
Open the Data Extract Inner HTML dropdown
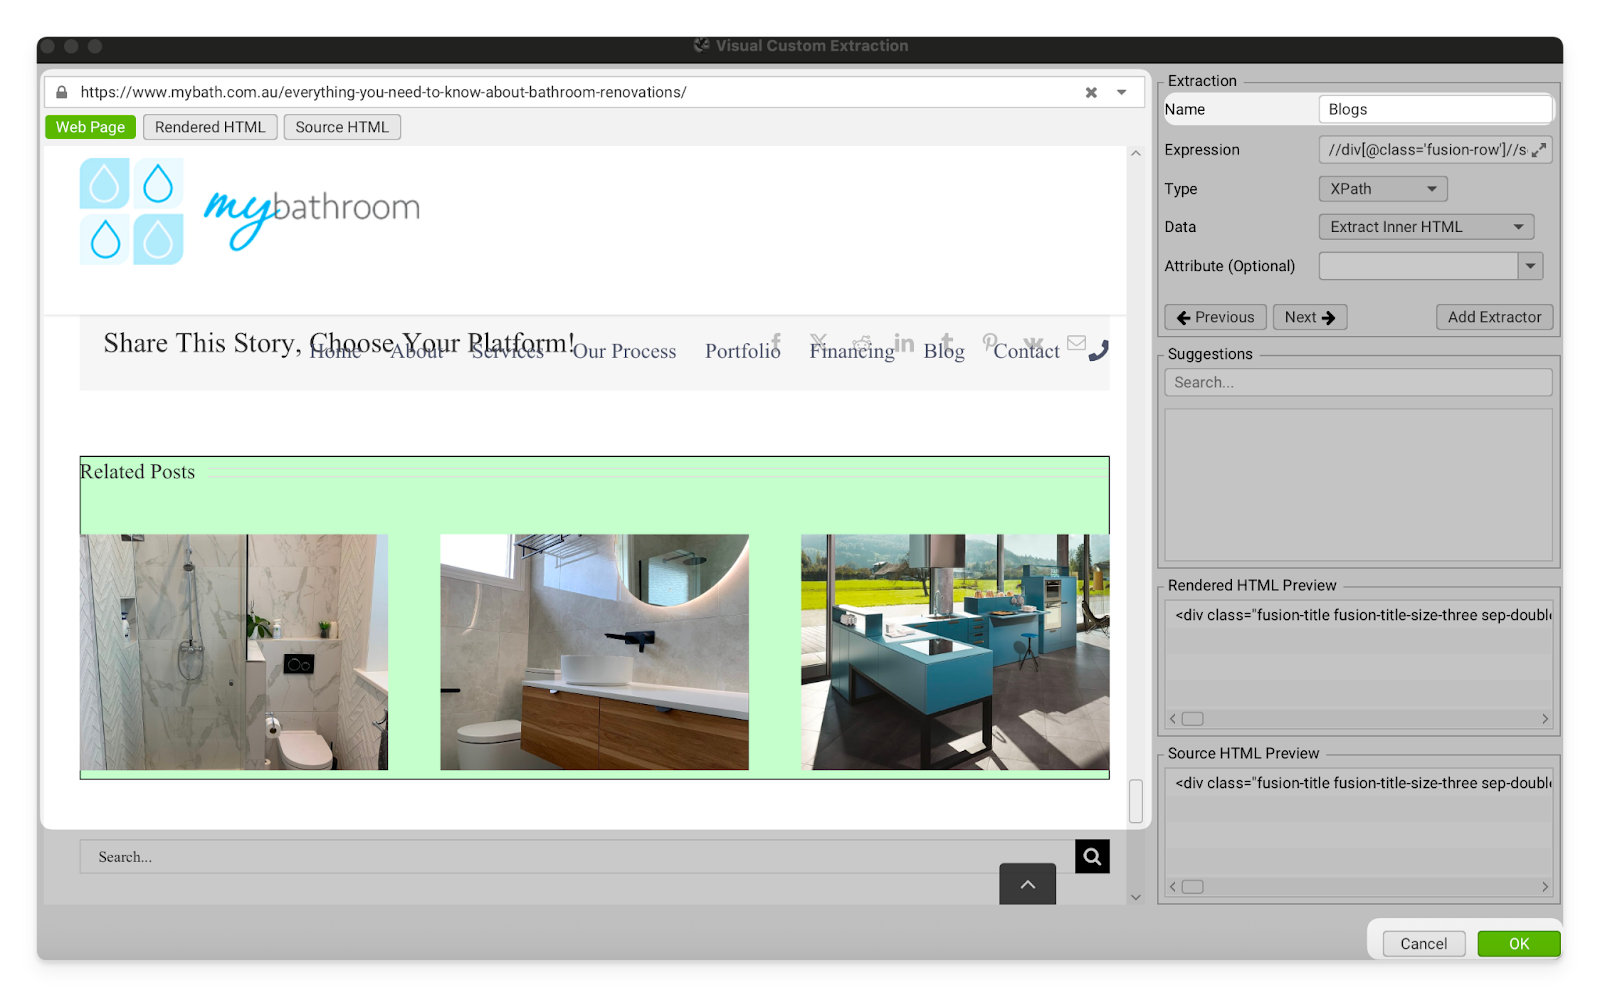(x=1425, y=227)
